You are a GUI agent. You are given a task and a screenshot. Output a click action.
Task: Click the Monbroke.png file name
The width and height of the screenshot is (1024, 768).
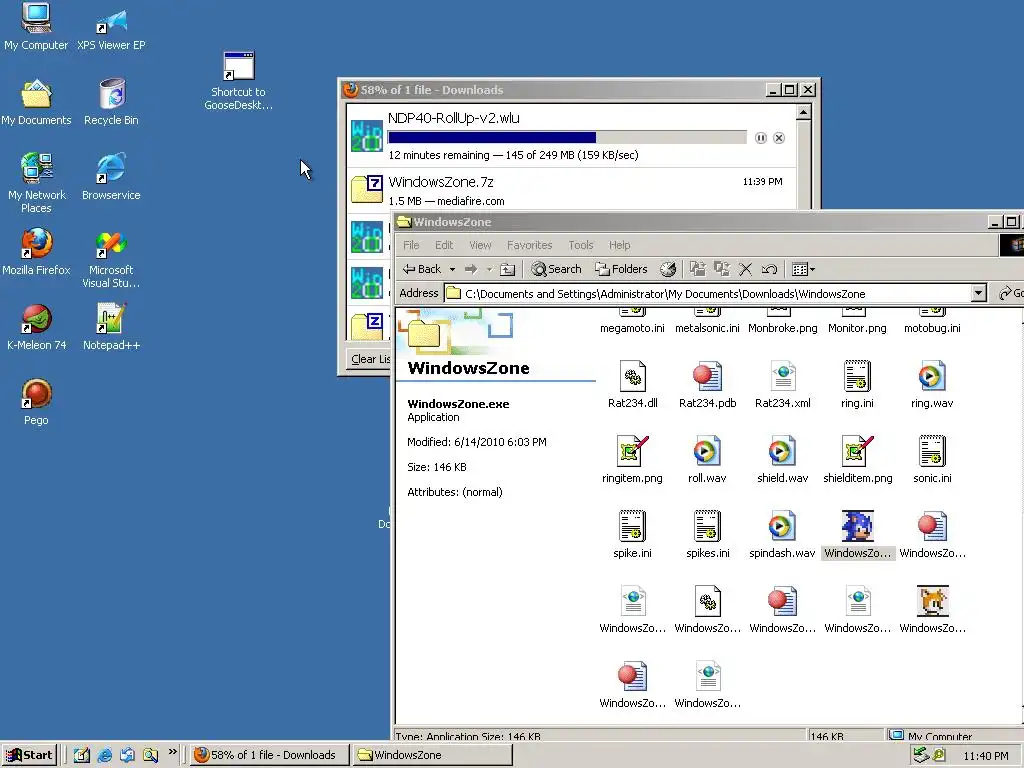[x=782, y=328]
